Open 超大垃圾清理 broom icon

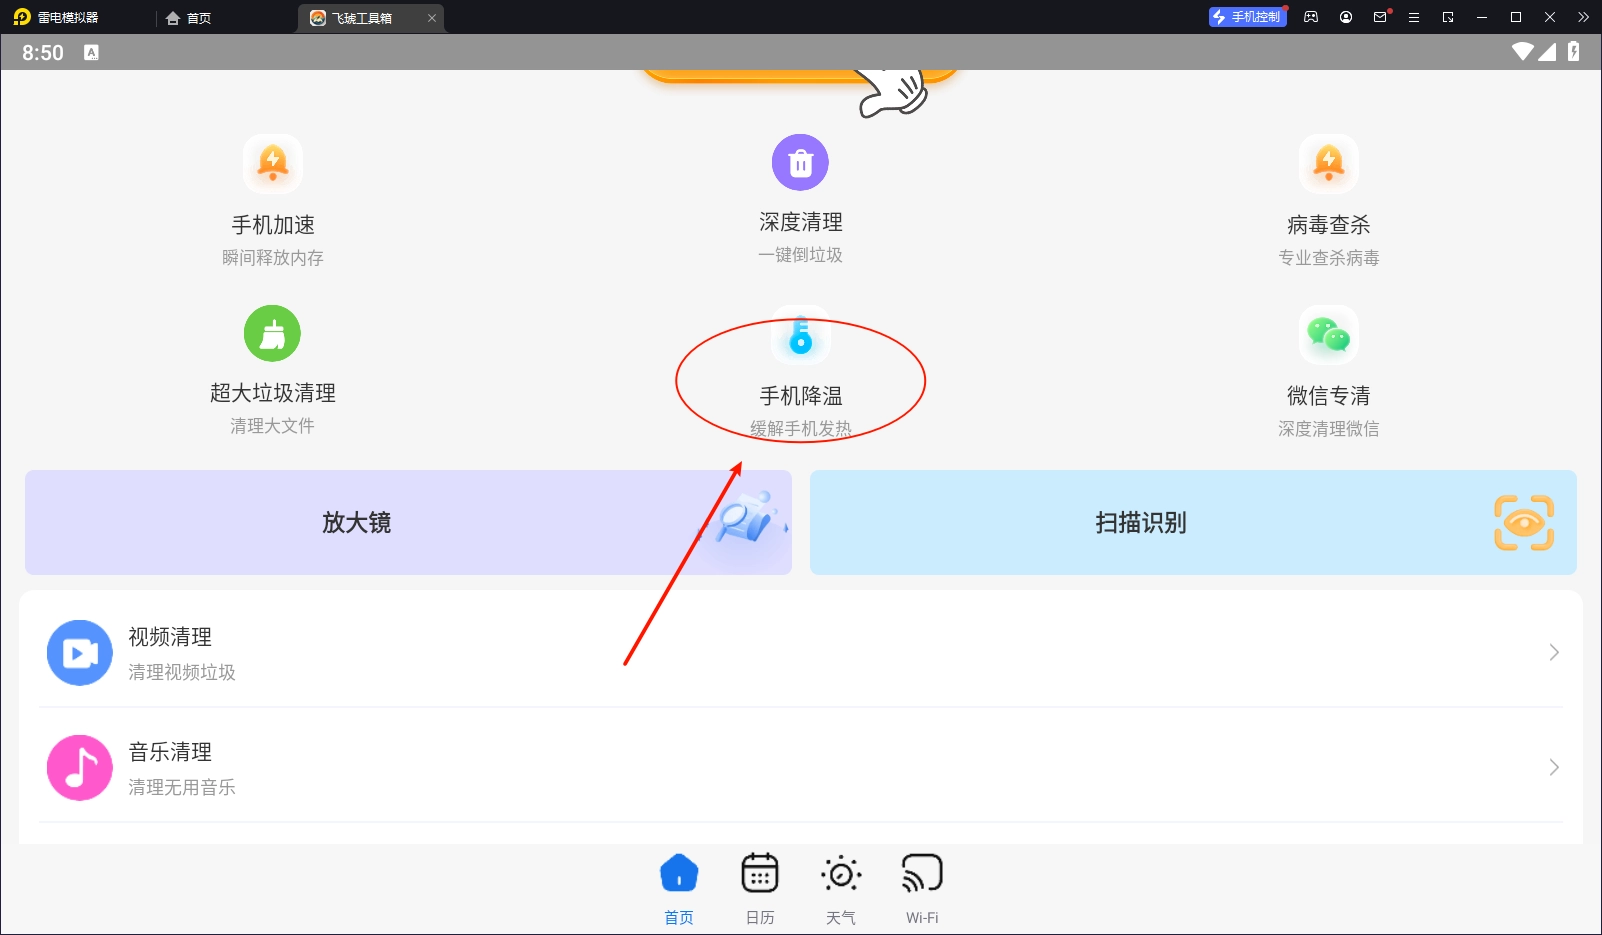[272, 334]
